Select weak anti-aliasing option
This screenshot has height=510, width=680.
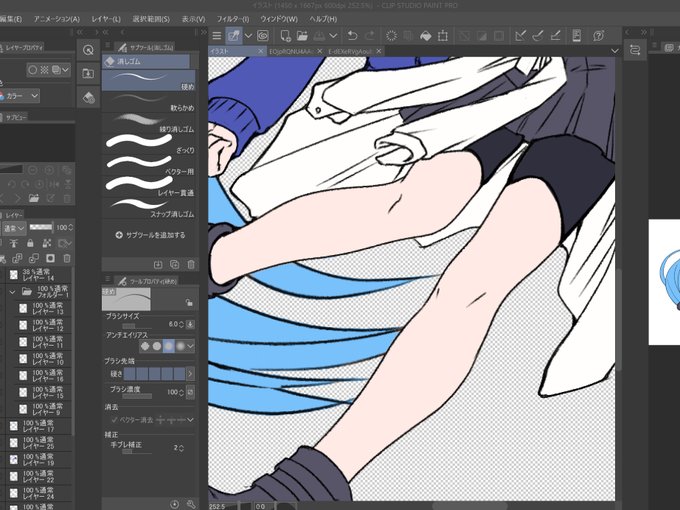click(x=157, y=346)
